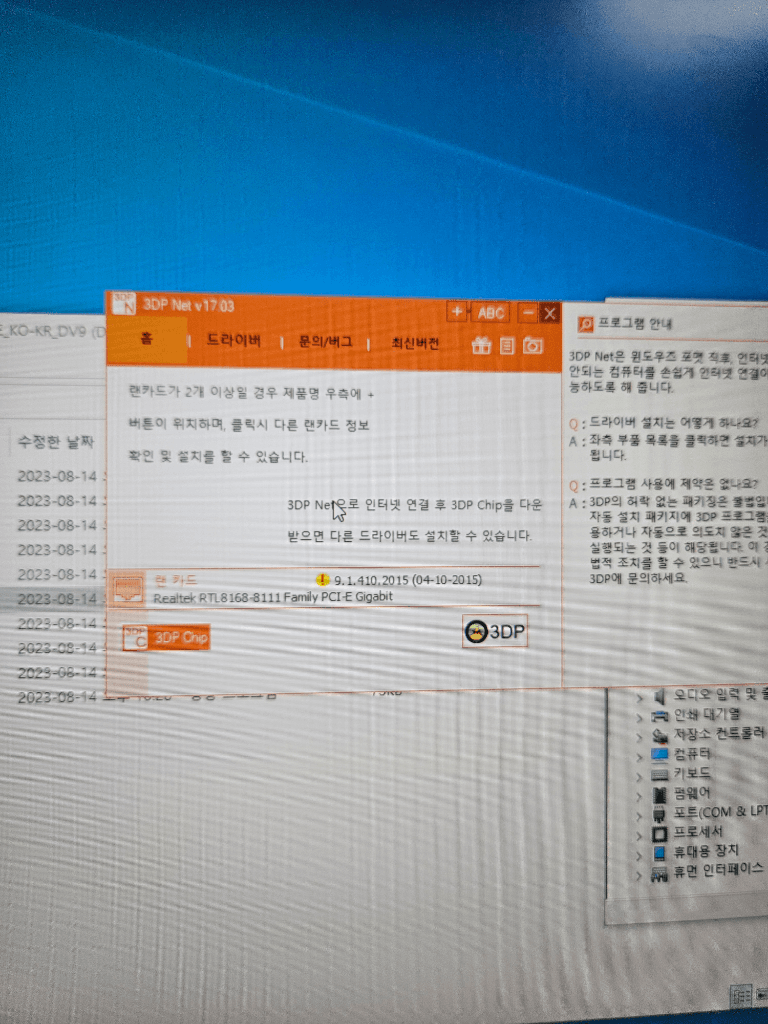The image size is (768, 1024).
Task: Expand 휴먼 인터페이스 node in Device Manager
Action: click(x=639, y=875)
